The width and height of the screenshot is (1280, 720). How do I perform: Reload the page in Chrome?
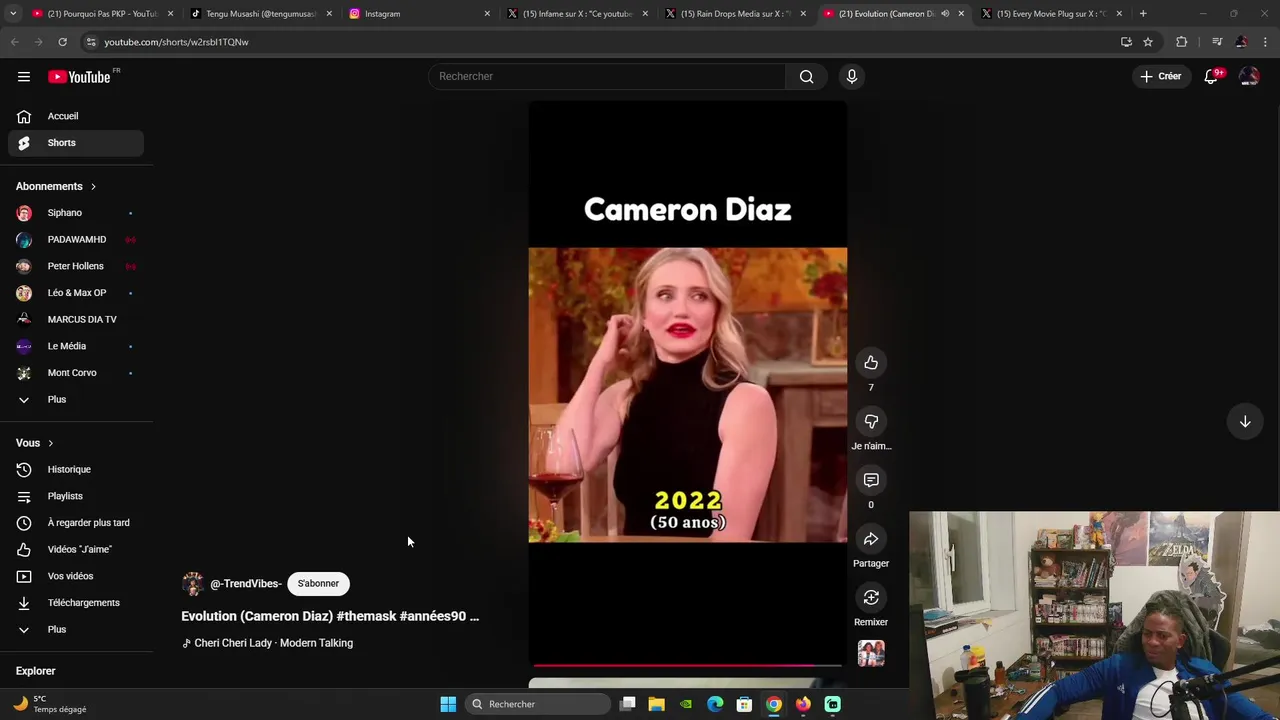[62, 42]
